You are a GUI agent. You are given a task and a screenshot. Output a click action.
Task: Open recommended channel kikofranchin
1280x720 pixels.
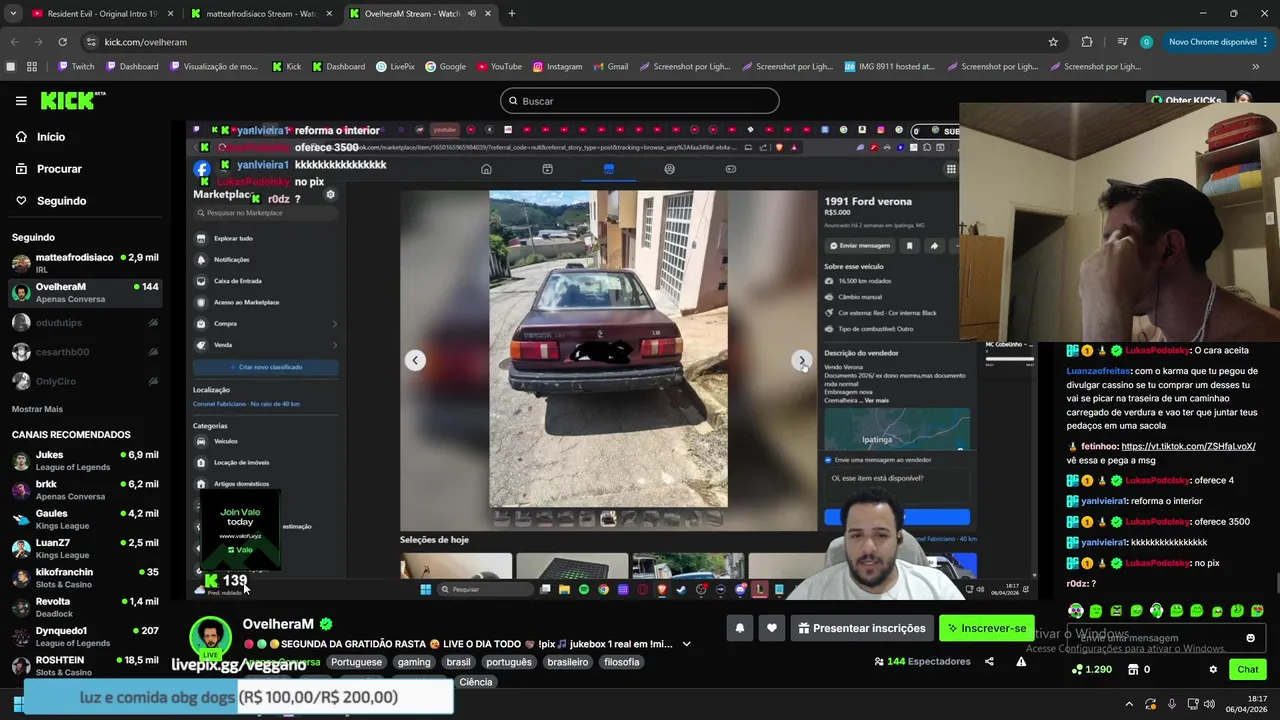[85, 578]
